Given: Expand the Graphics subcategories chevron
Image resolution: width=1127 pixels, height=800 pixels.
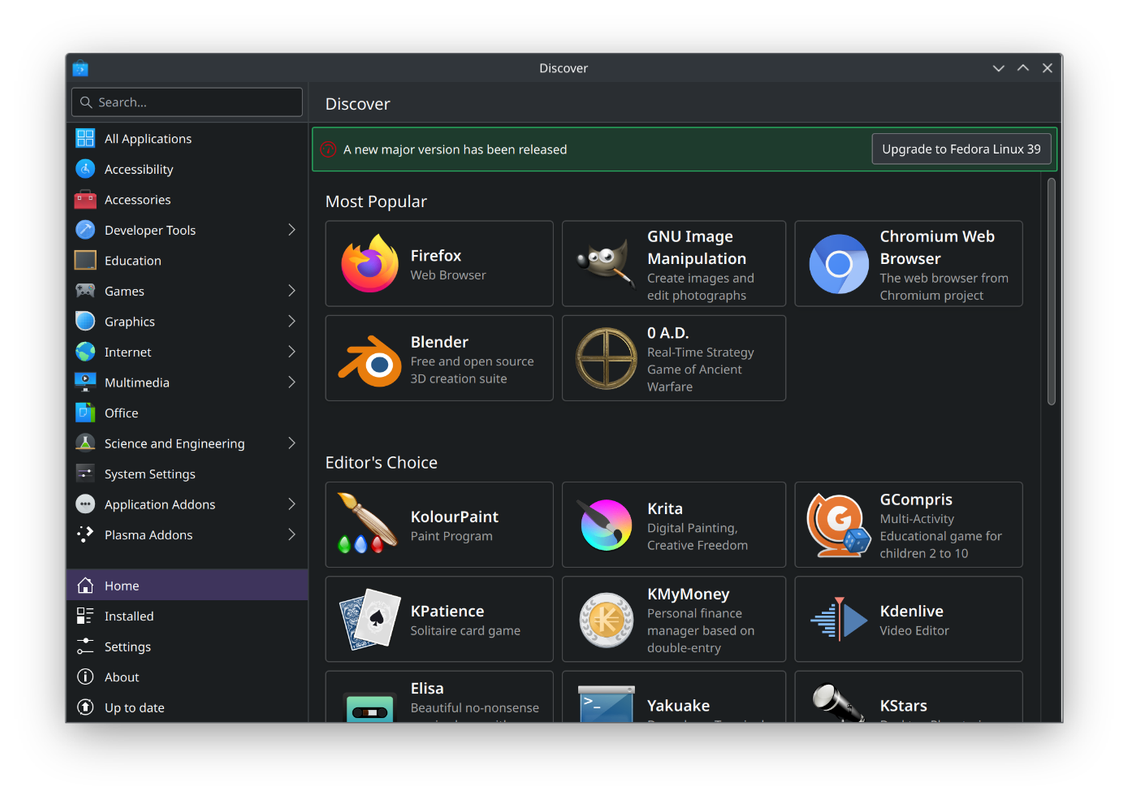Looking at the screenshot, I should [x=291, y=321].
